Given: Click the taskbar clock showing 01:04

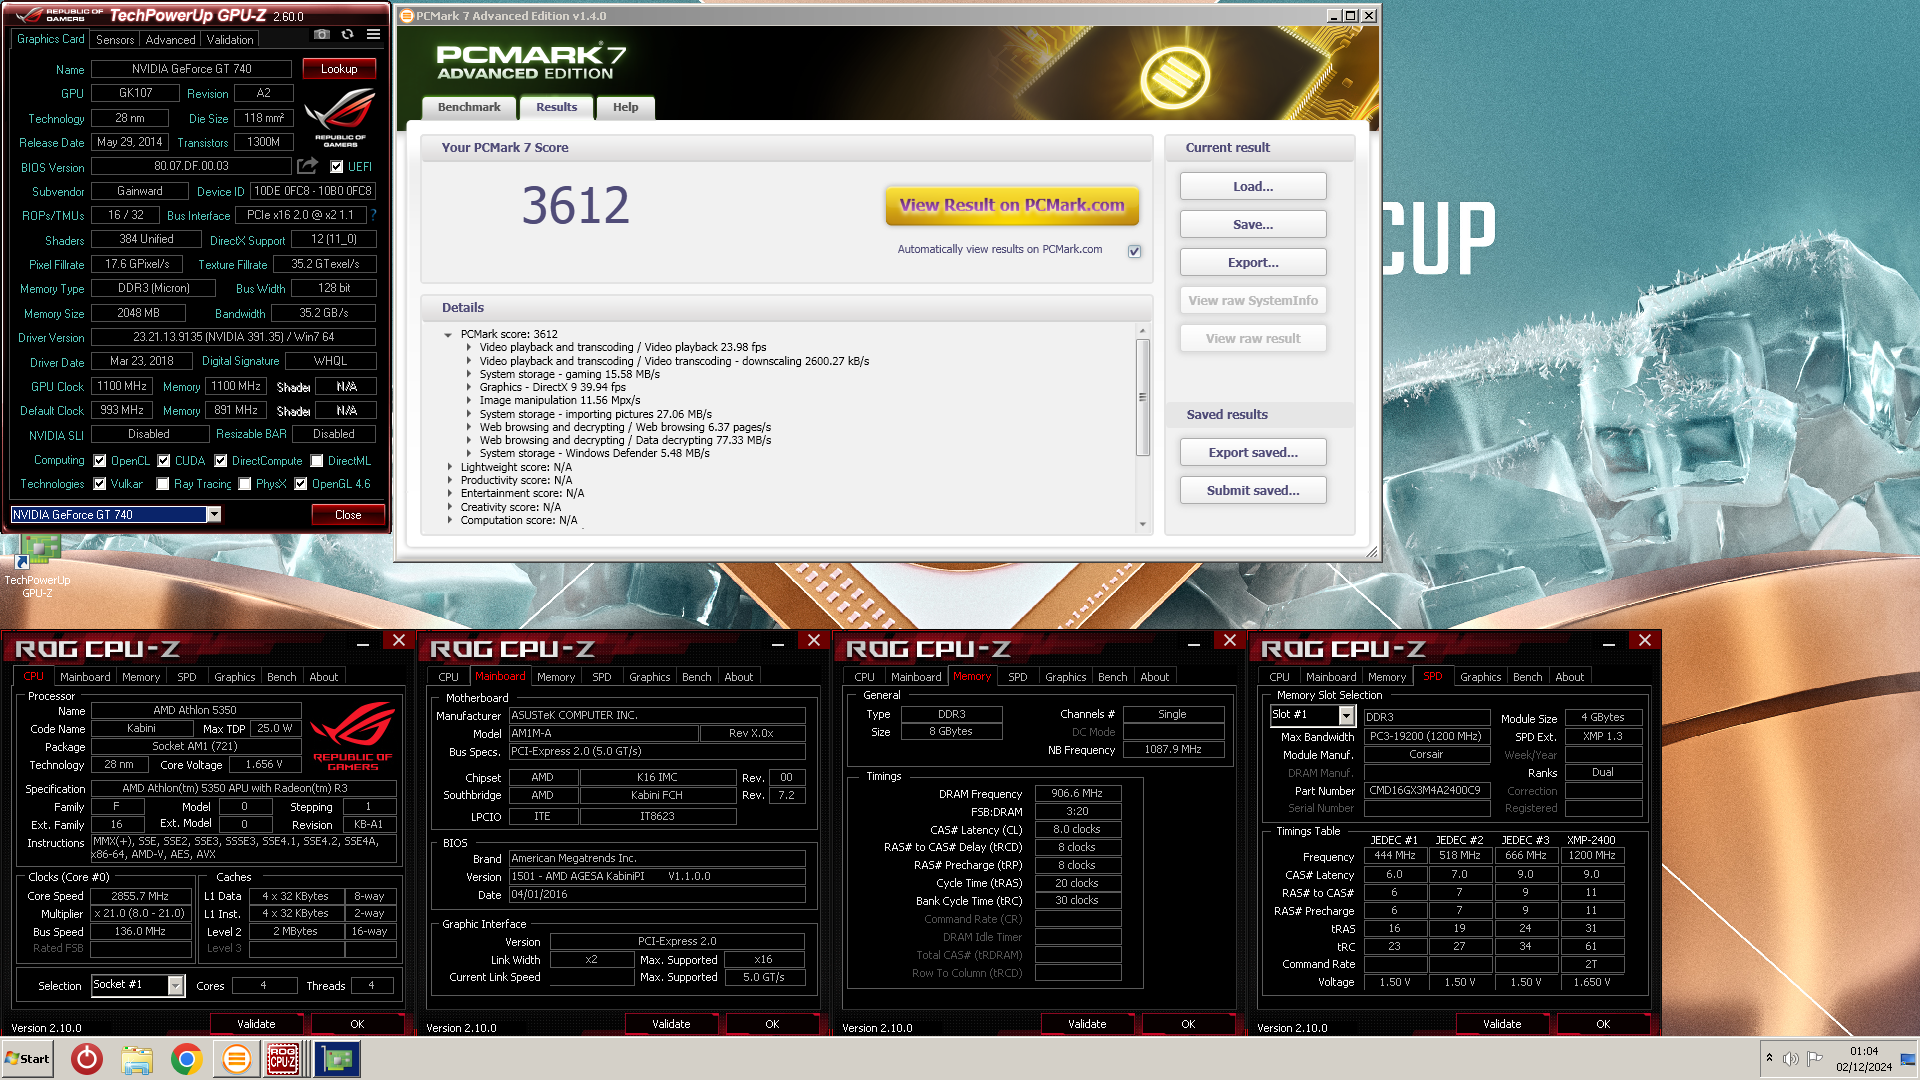Looking at the screenshot, I should click(x=1863, y=1059).
